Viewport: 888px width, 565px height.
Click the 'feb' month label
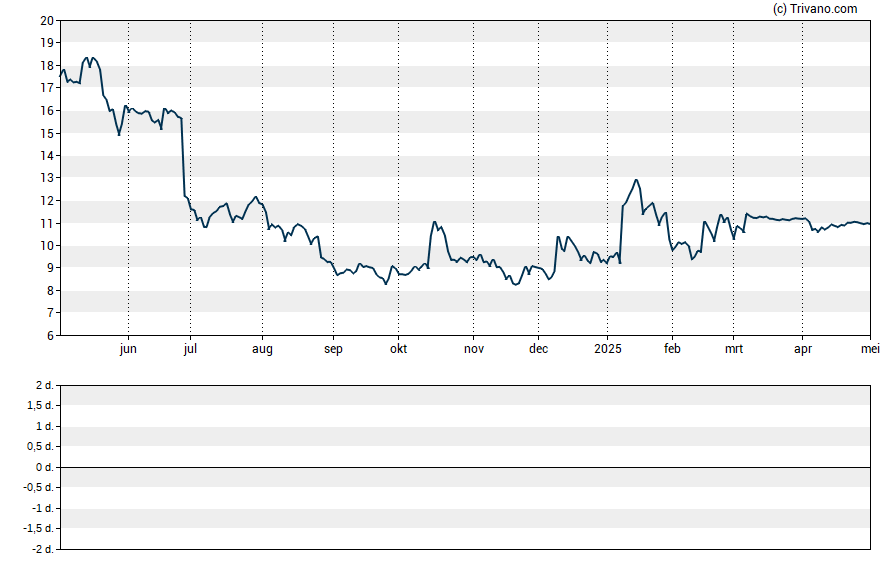(672, 349)
